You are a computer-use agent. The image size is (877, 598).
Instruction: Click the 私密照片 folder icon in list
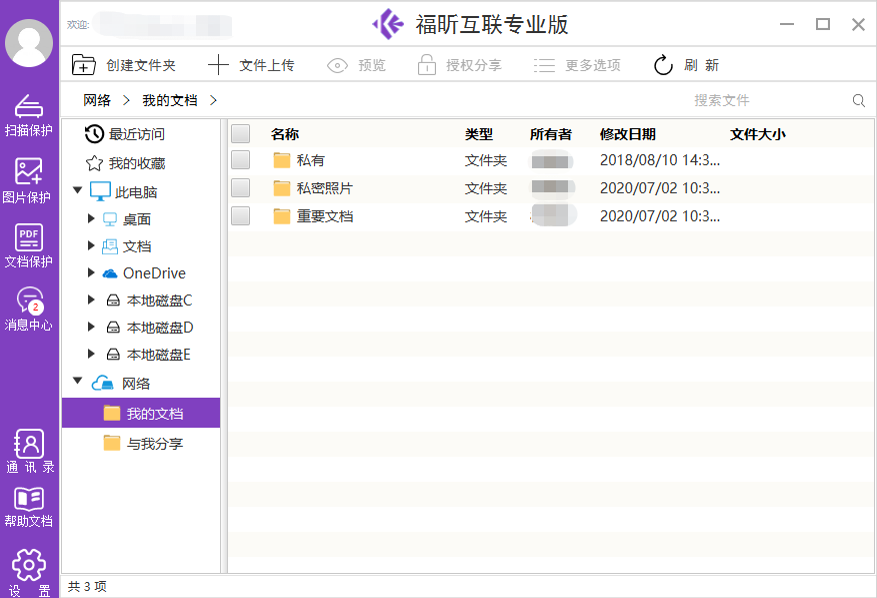[281, 188]
